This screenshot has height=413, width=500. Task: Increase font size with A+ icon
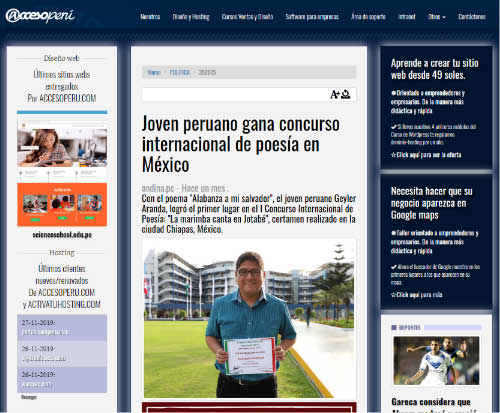(335, 94)
